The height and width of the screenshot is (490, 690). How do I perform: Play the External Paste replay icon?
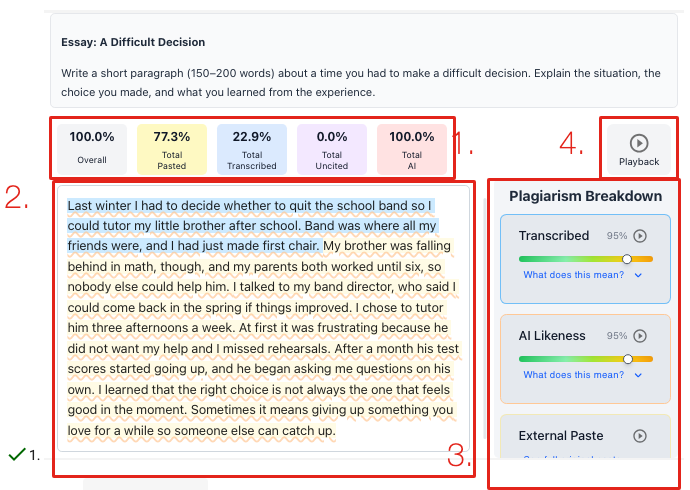click(x=640, y=436)
